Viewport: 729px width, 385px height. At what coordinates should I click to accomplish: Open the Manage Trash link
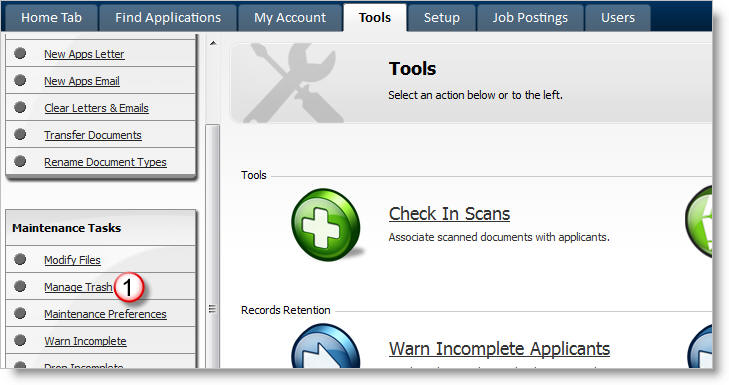click(78, 287)
